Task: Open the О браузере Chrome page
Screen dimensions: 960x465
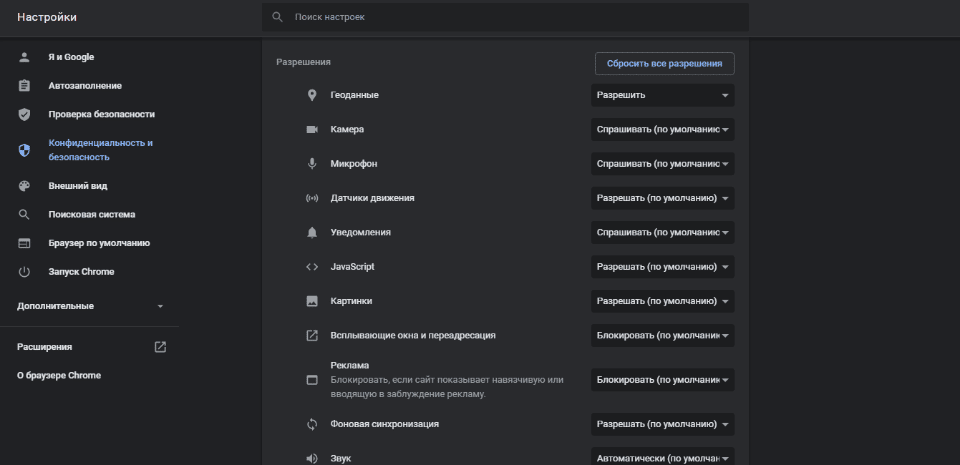Action: (x=59, y=375)
